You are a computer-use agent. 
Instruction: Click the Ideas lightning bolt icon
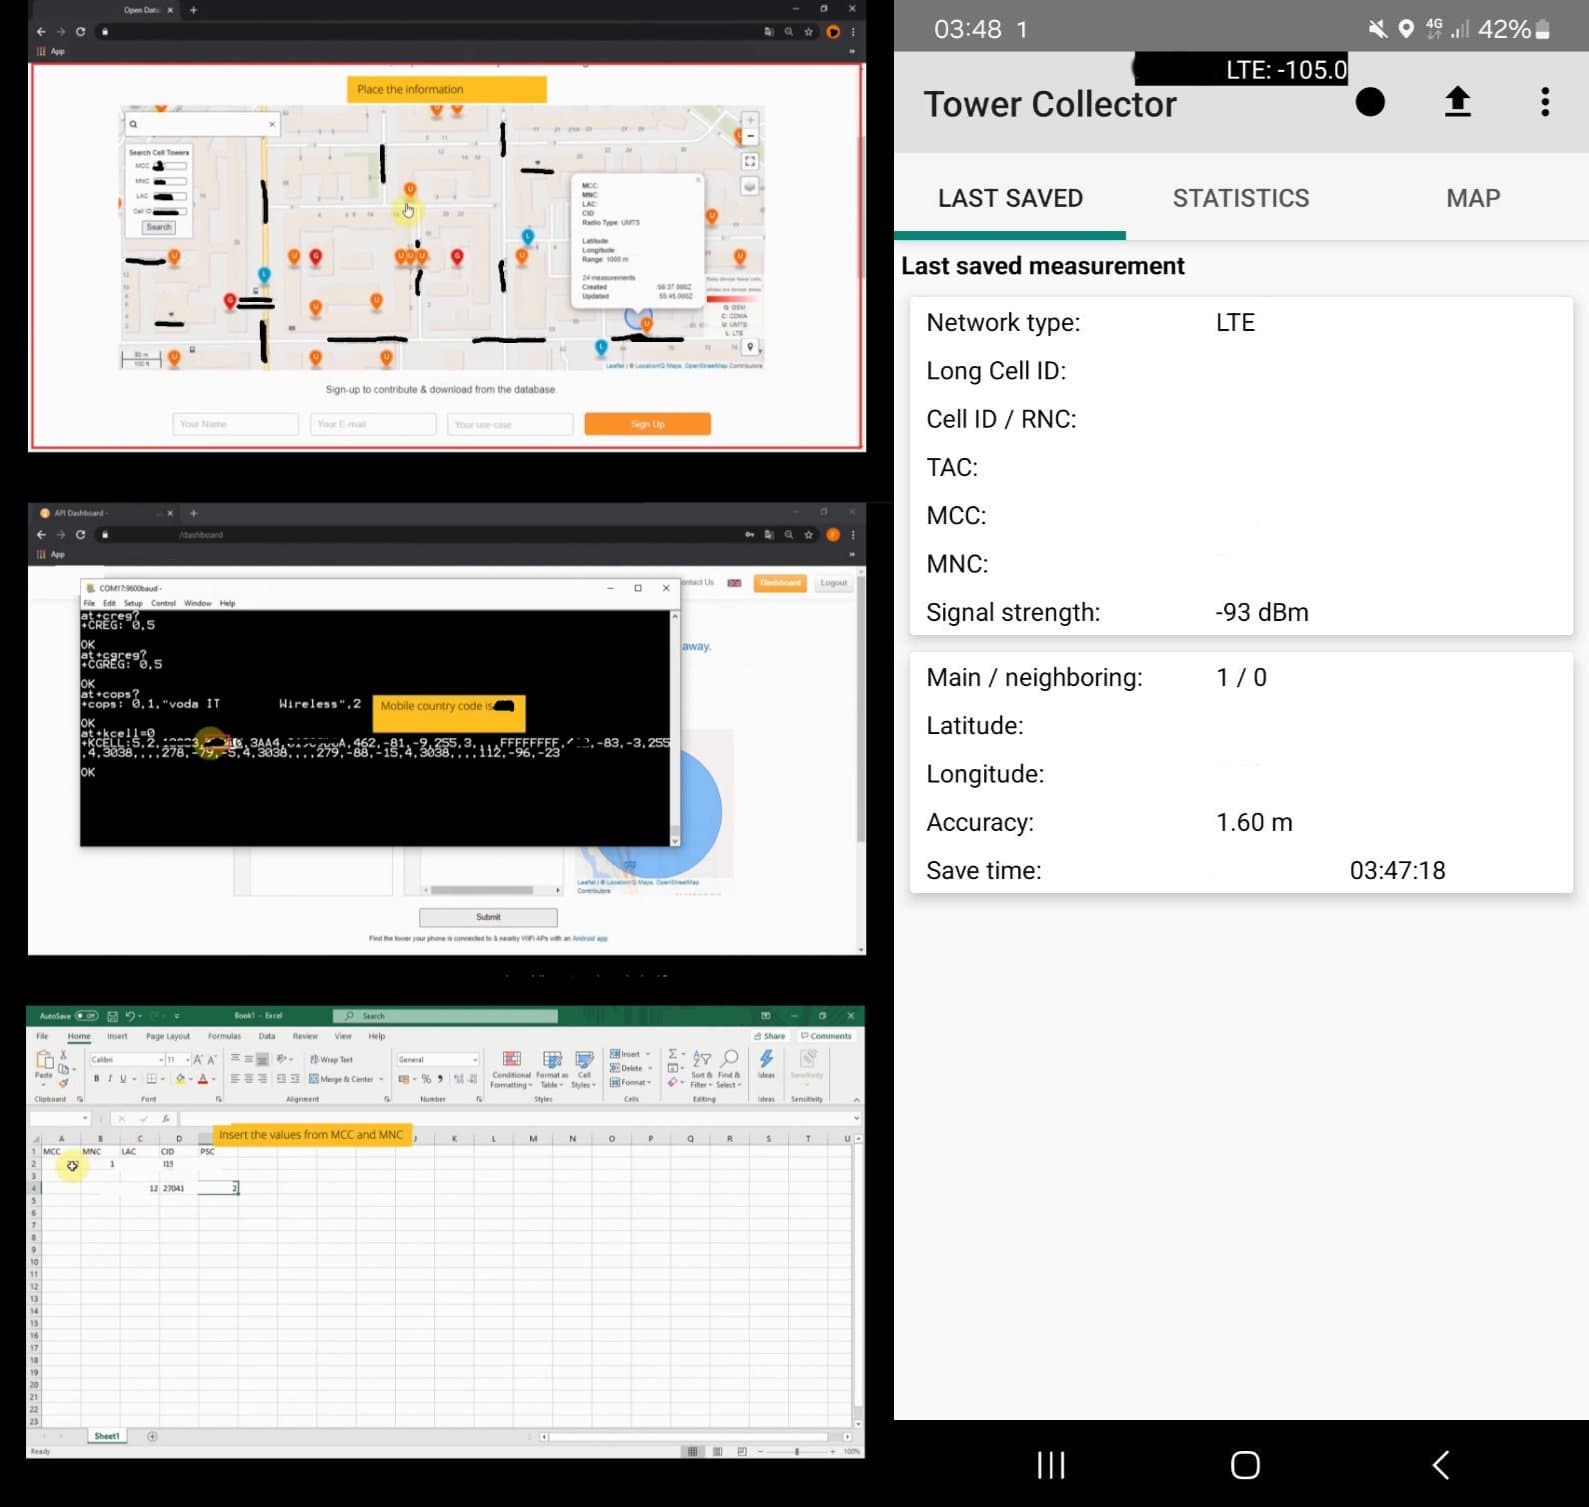766,1059
